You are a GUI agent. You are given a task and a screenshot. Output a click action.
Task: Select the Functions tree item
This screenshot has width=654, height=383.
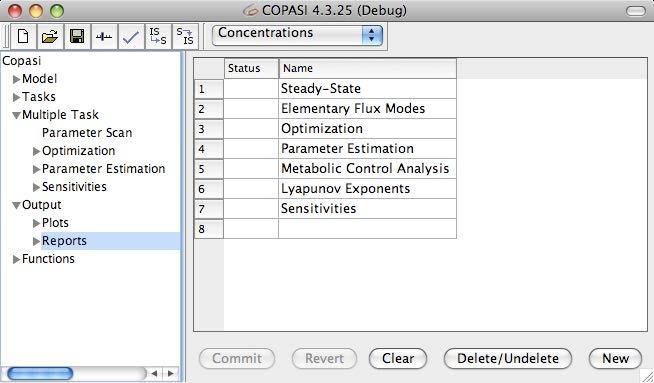48,259
